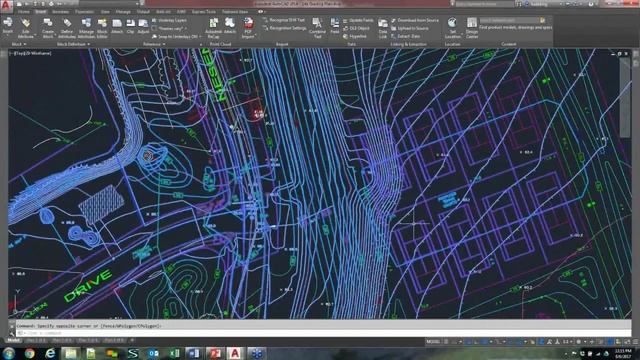640x360 pixels.
Task: Click the Clip reference icon
Action: 130,24
